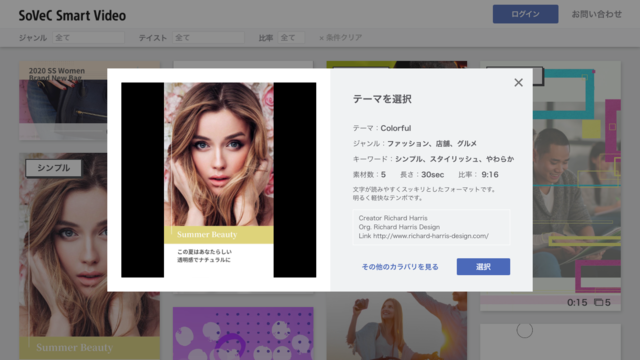640x360 pixels.
Task: Click the 0:15 duration label
Action: click(577, 302)
